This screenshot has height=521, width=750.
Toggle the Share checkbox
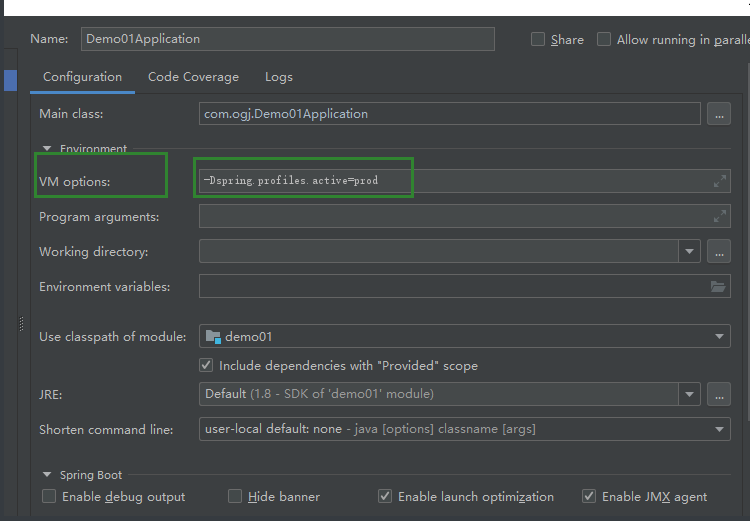click(x=538, y=39)
